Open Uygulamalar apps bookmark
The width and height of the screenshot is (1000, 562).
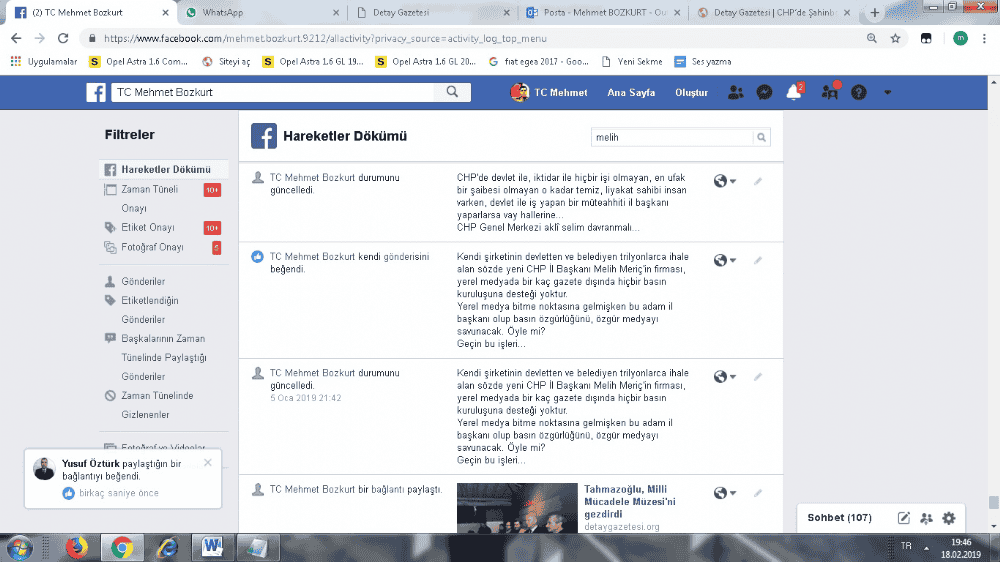[43, 62]
